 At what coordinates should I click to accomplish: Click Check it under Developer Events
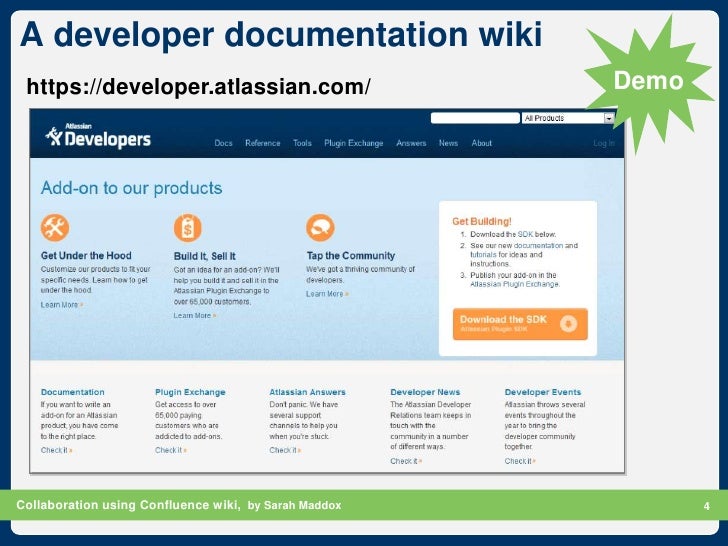click(x=520, y=461)
